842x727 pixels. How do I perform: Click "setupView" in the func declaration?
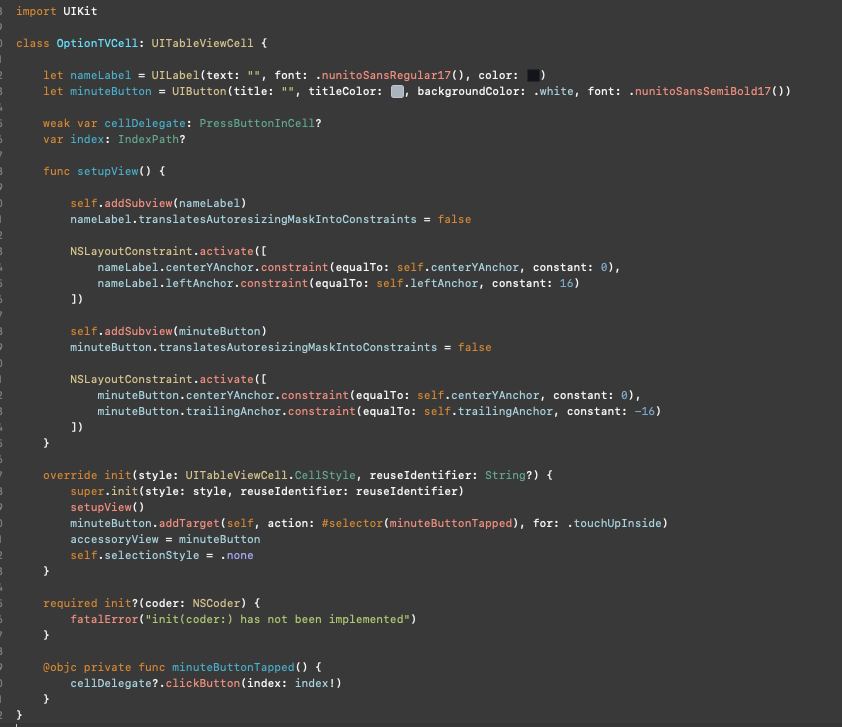tap(107, 171)
